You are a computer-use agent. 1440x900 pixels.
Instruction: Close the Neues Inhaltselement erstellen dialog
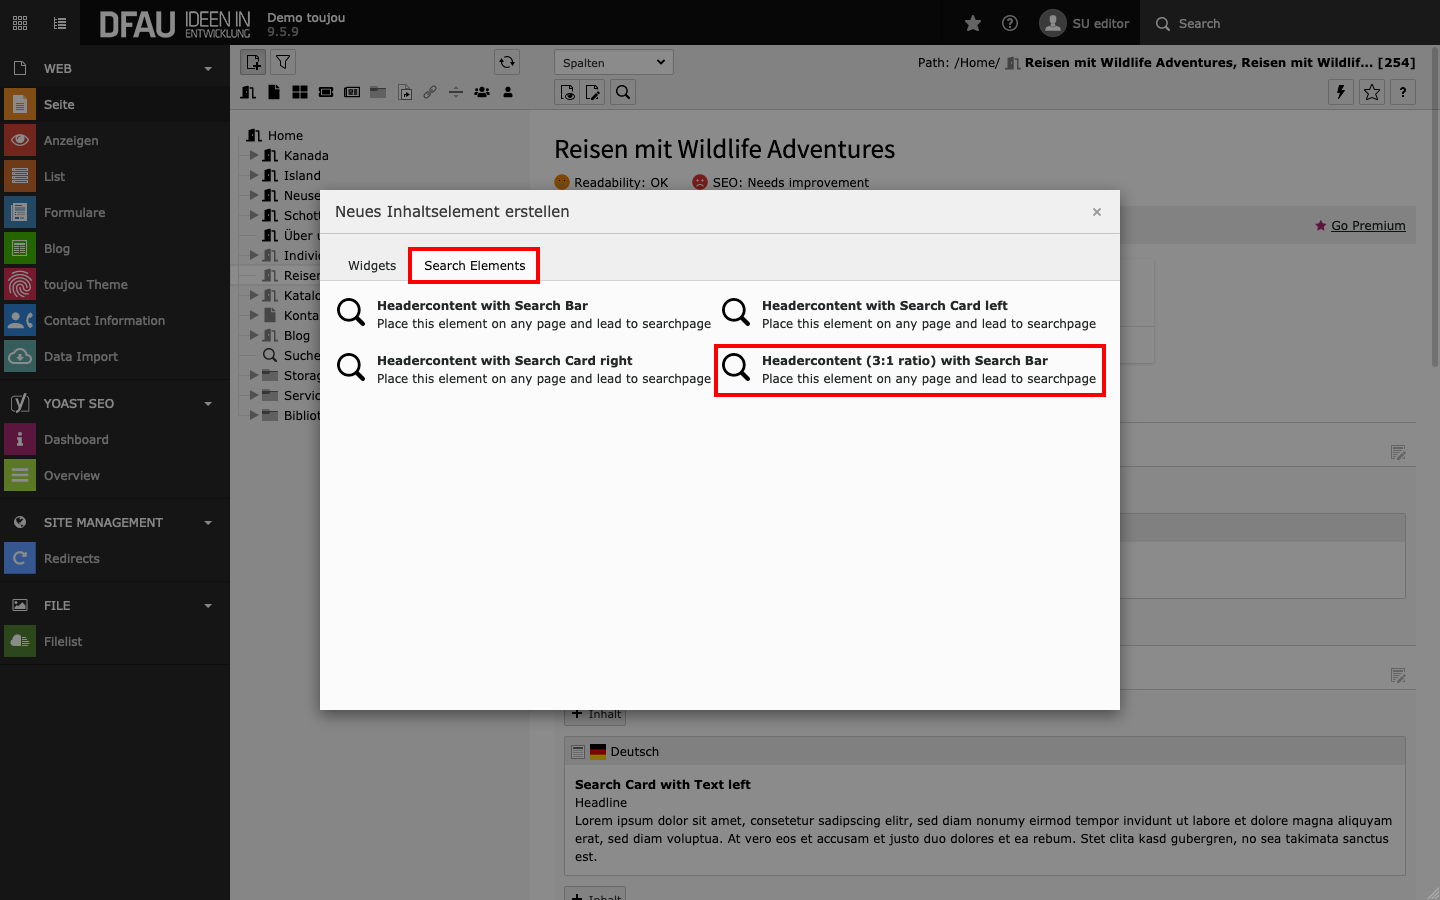coord(1097,212)
